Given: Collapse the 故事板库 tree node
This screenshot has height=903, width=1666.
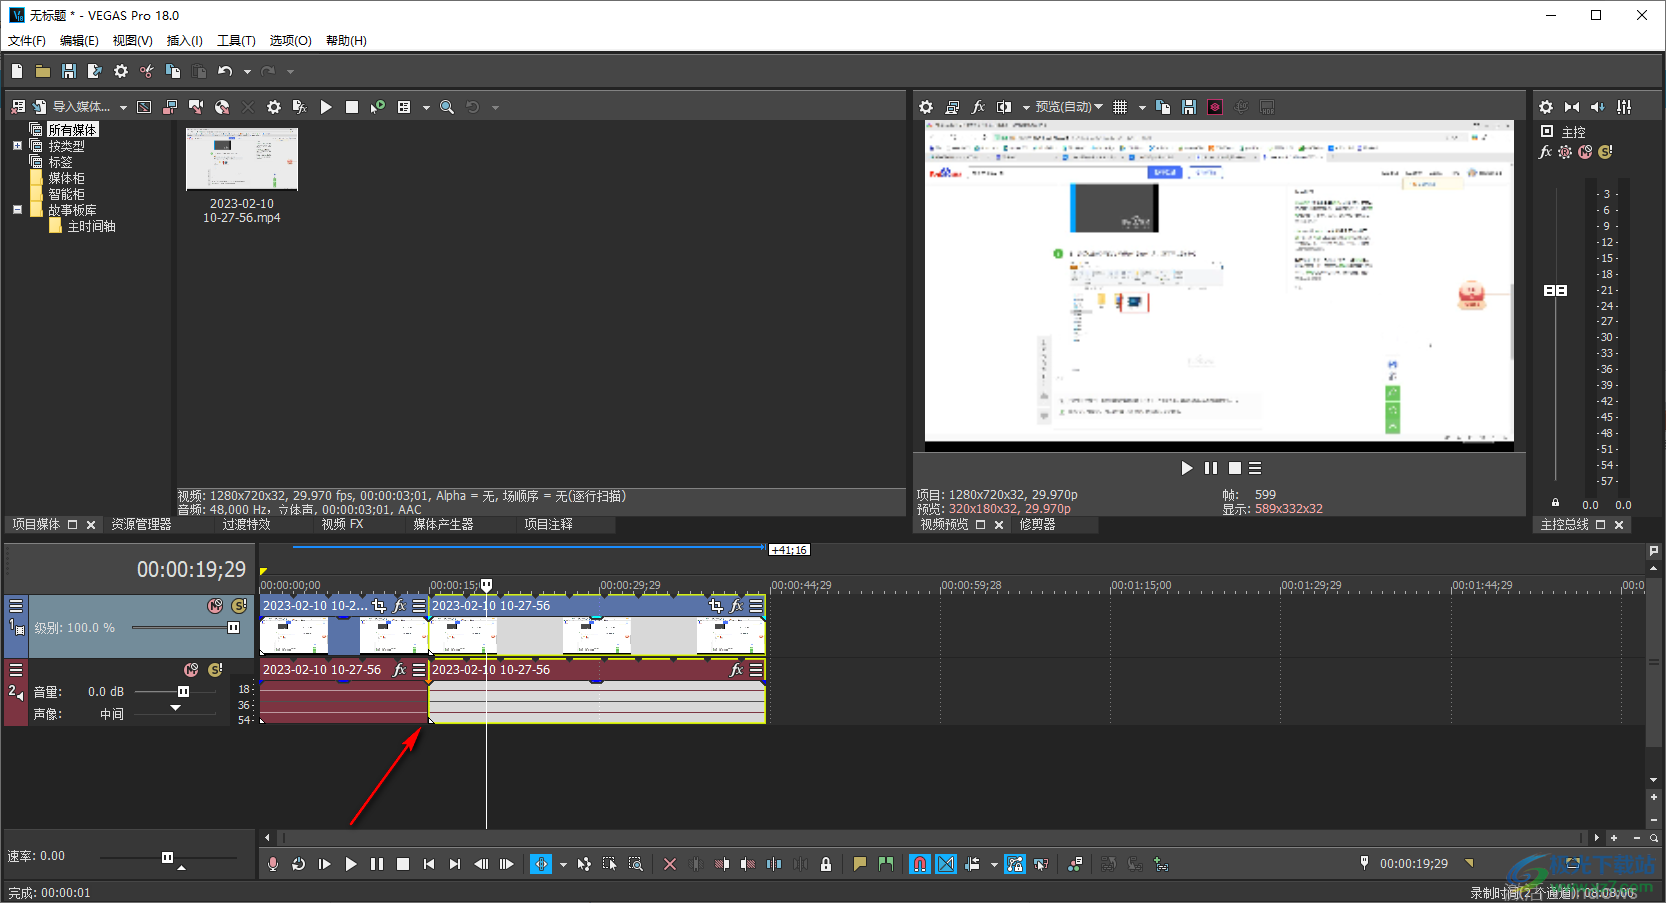Looking at the screenshot, I should click(17, 210).
